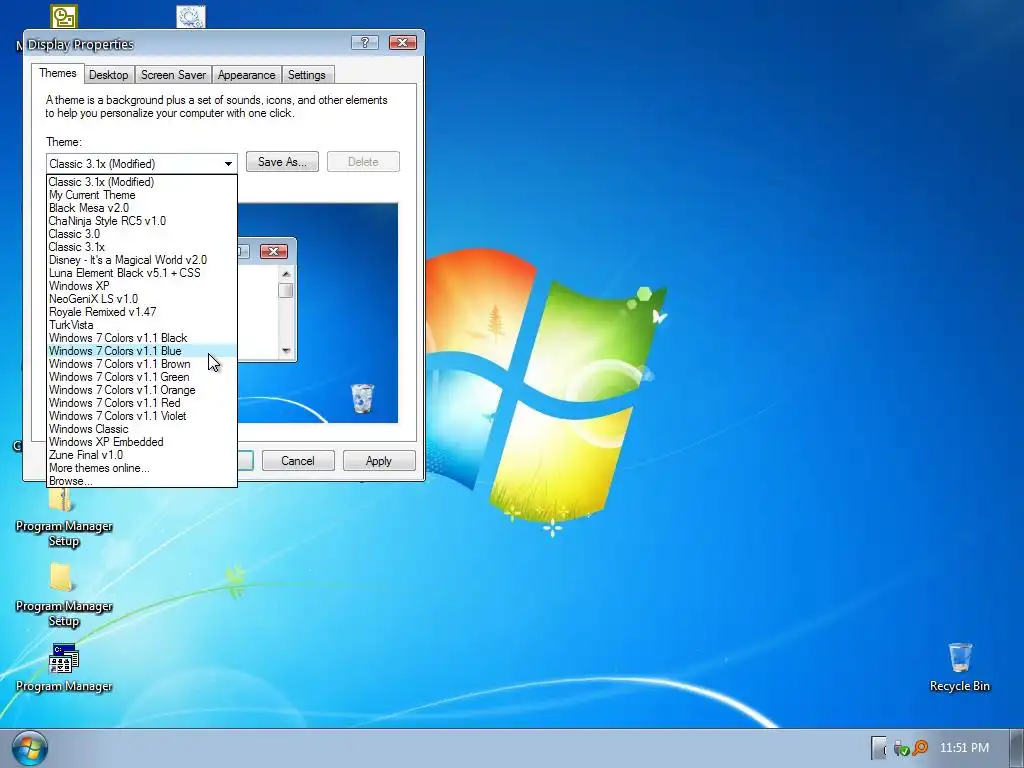Click Browse... at the list bottom
Image resolution: width=1024 pixels, height=768 pixels.
tap(142, 481)
